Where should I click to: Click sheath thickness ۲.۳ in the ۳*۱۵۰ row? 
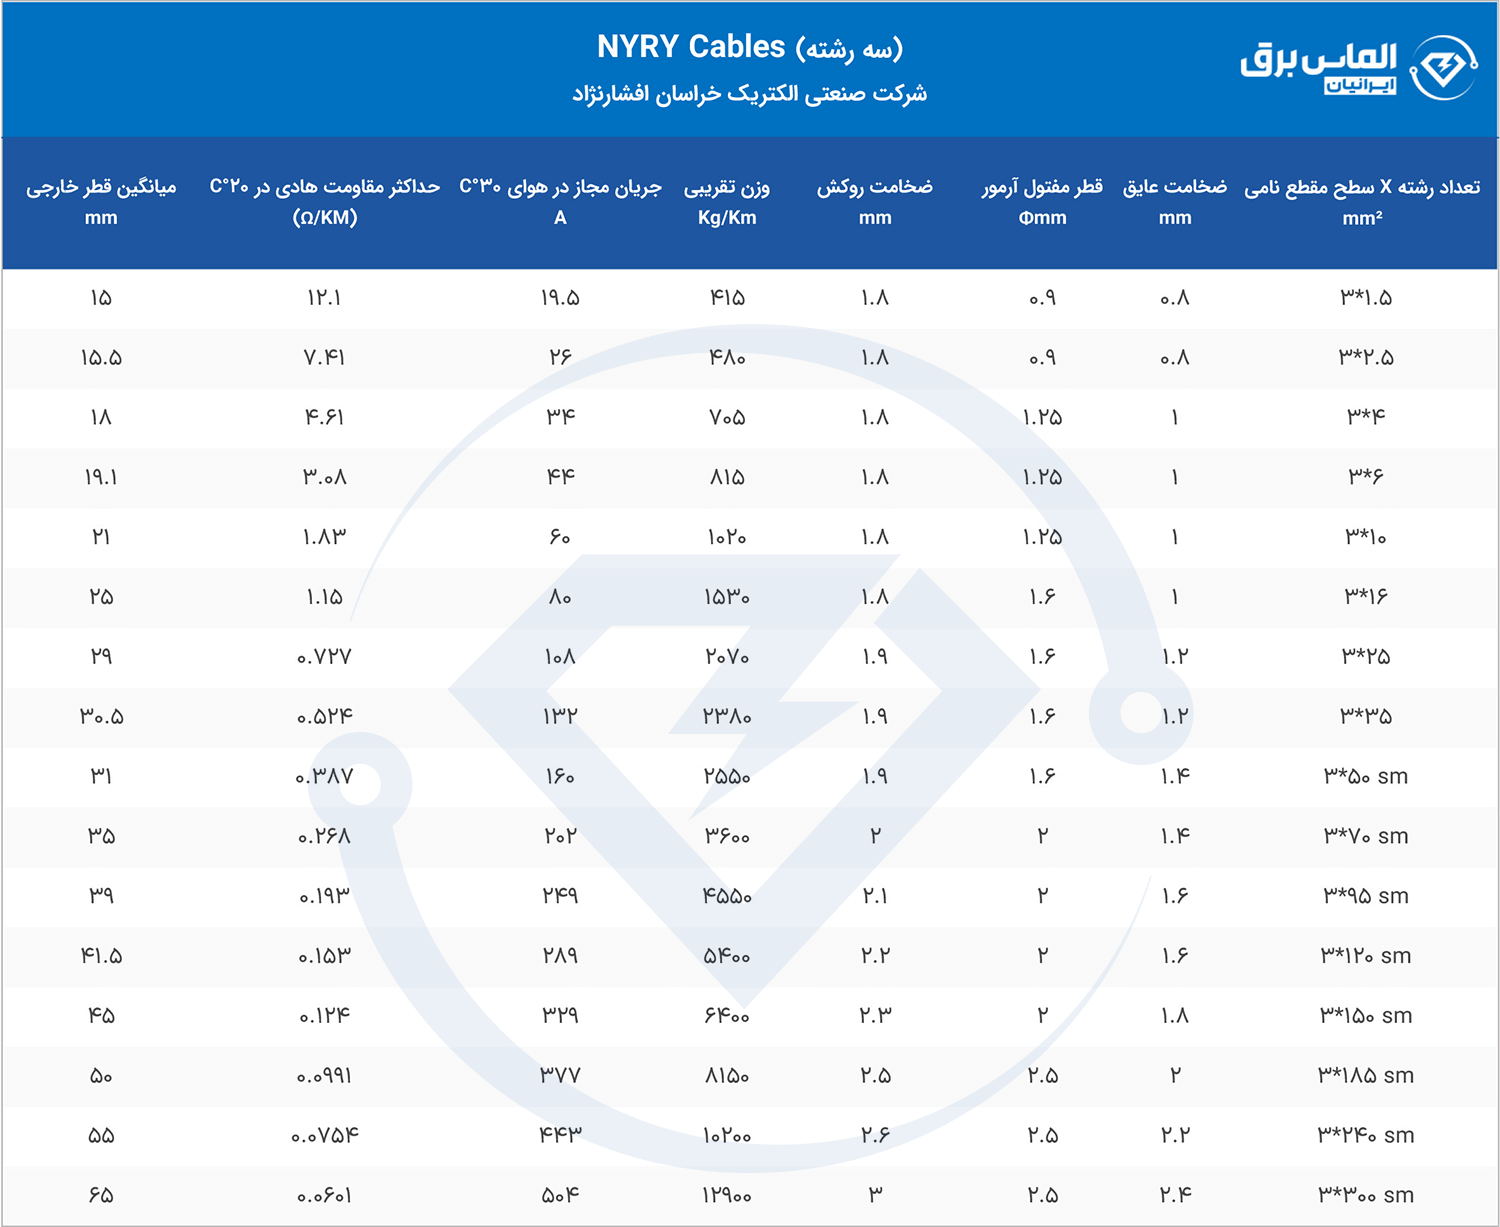point(875,1016)
